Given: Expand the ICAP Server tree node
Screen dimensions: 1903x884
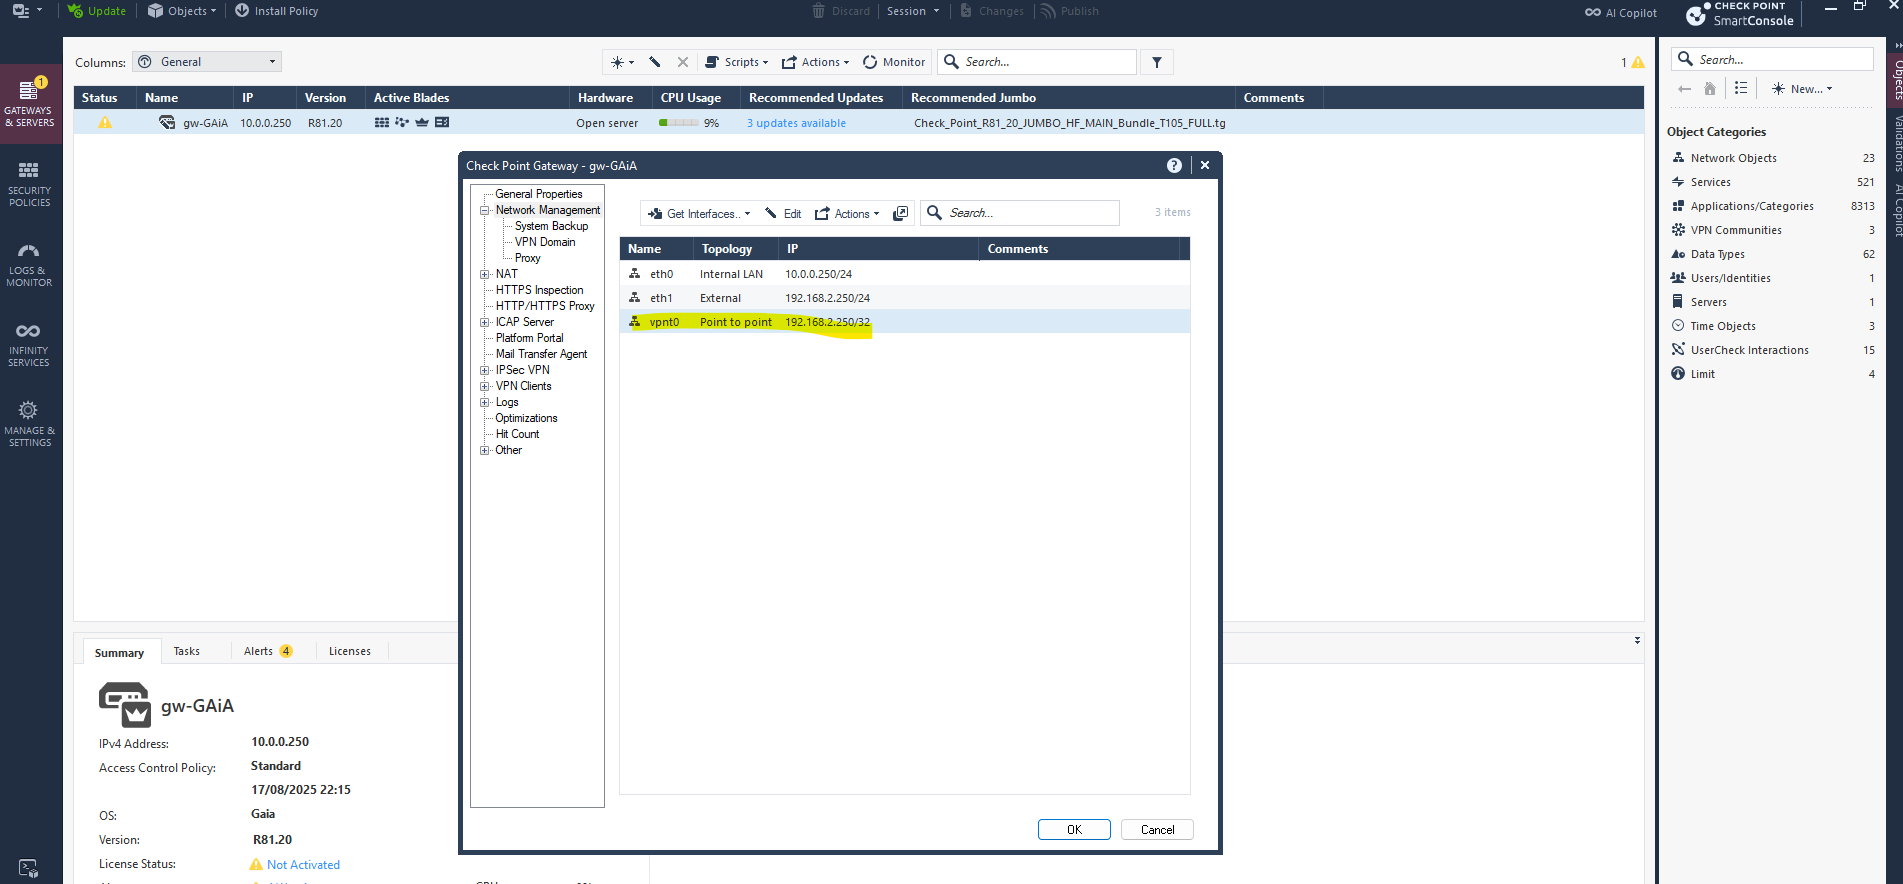Looking at the screenshot, I should 485,322.
